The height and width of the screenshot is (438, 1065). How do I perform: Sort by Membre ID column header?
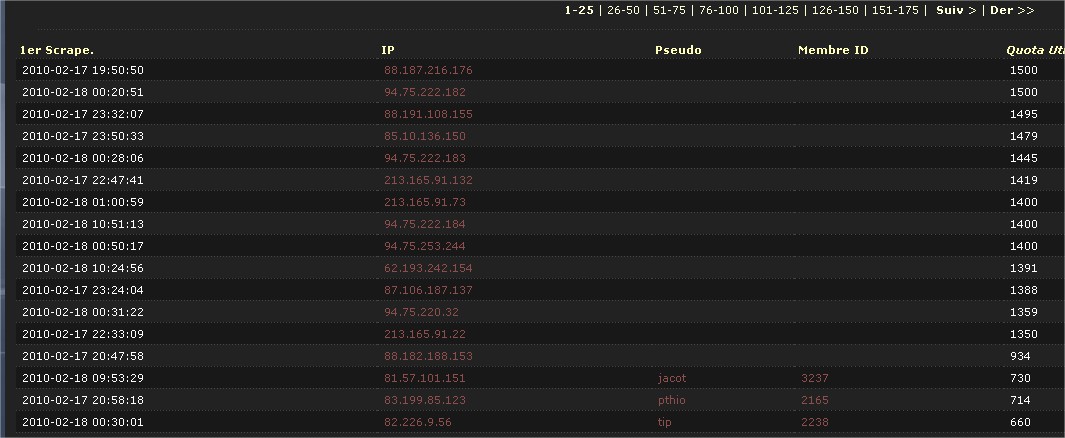coord(833,50)
